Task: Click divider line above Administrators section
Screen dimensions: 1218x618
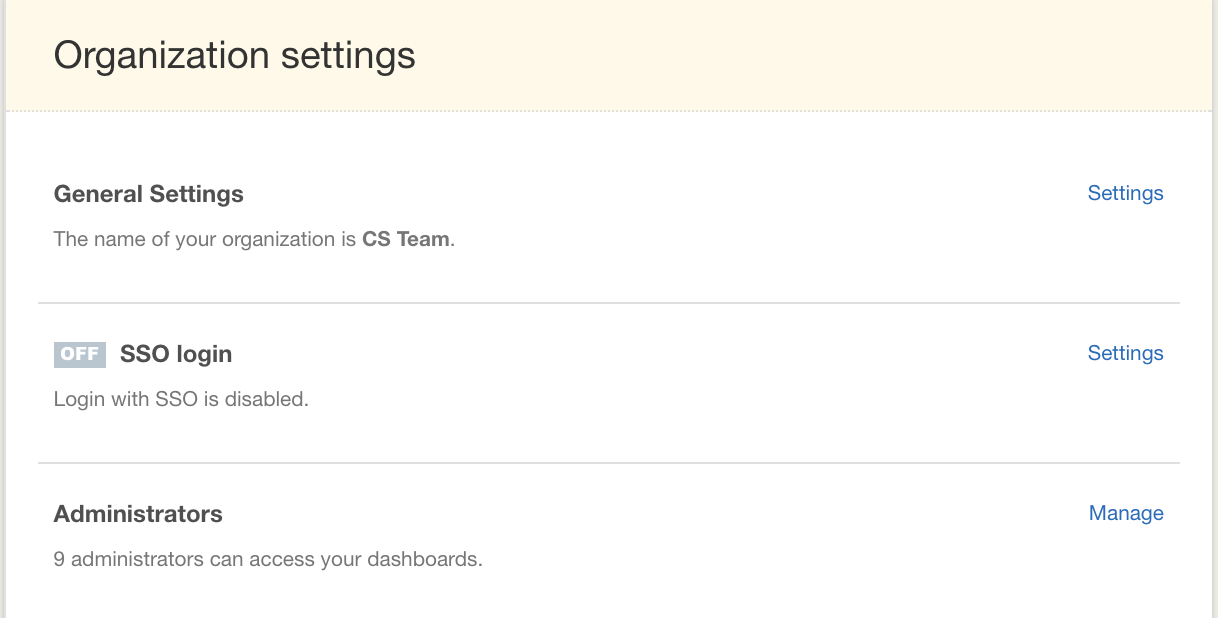Action: (609, 463)
